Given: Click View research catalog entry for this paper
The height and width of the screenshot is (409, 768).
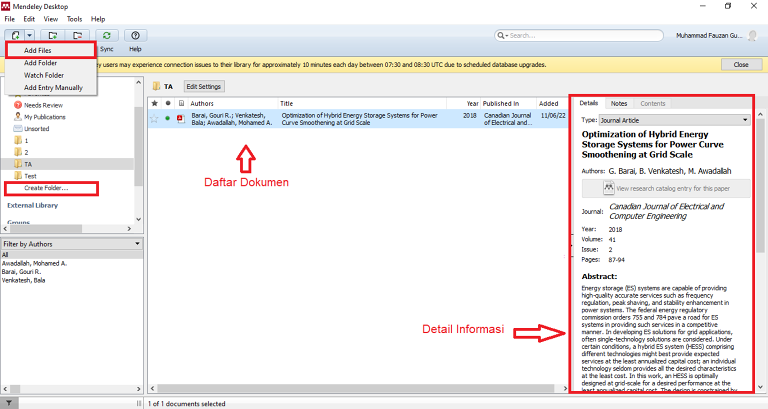Looking at the screenshot, I should point(666,188).
